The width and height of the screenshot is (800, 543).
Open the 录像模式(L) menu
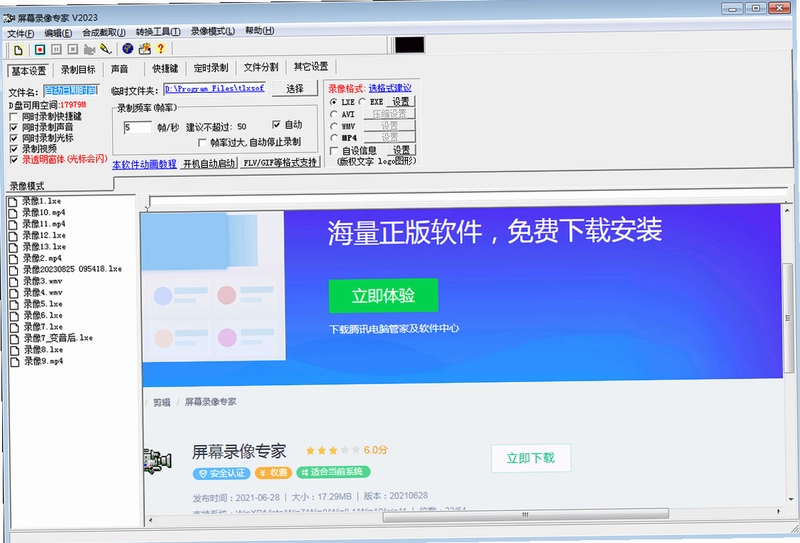213,31
